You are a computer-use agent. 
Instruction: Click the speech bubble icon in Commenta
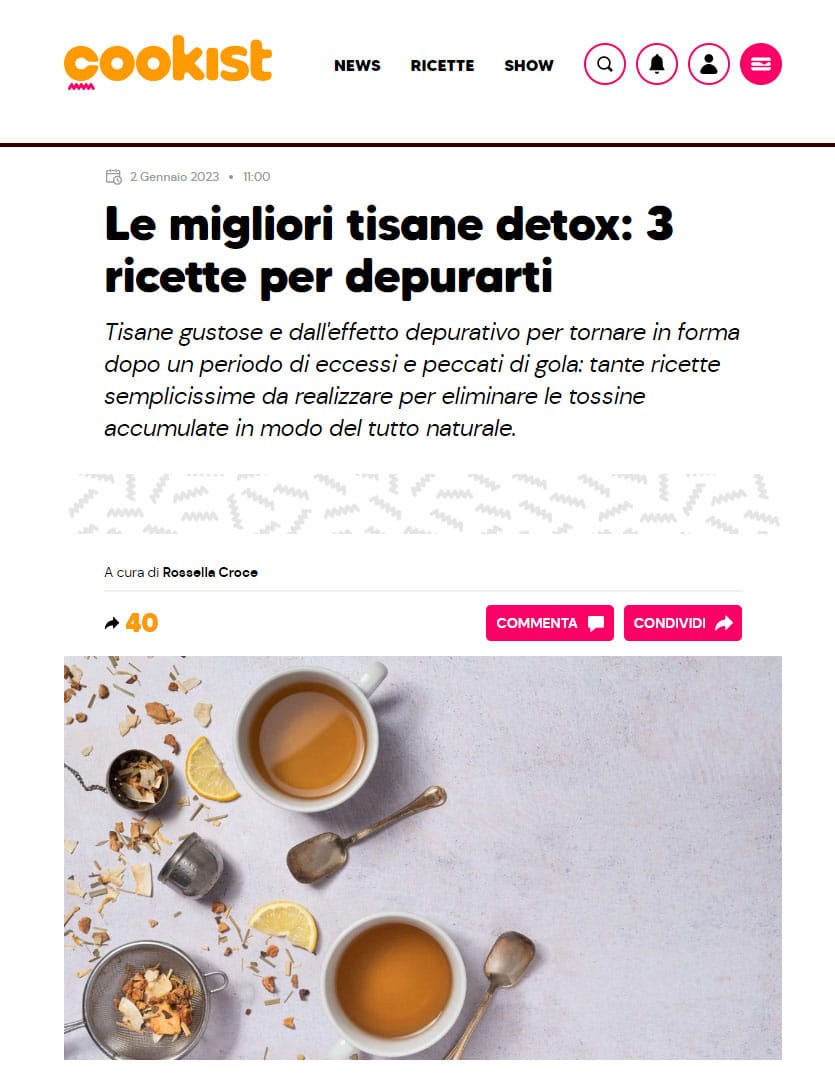596,623
